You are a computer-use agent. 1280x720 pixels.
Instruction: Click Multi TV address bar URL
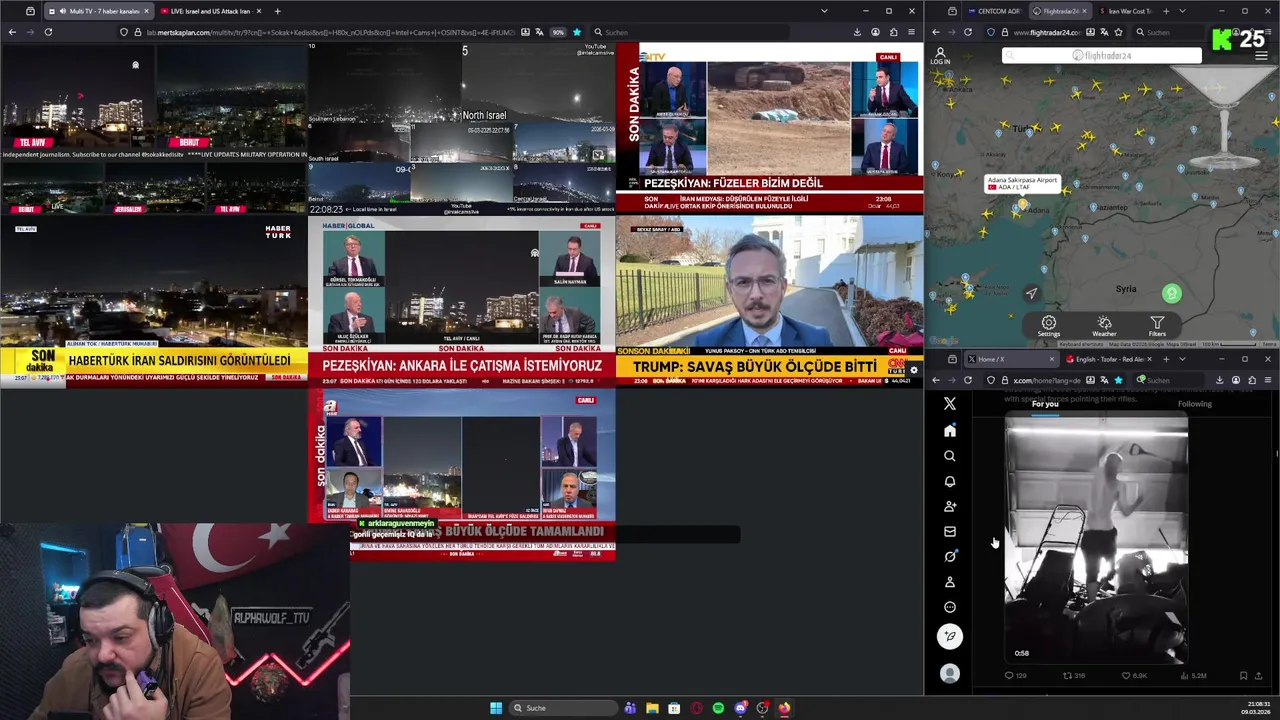(330, 32)
